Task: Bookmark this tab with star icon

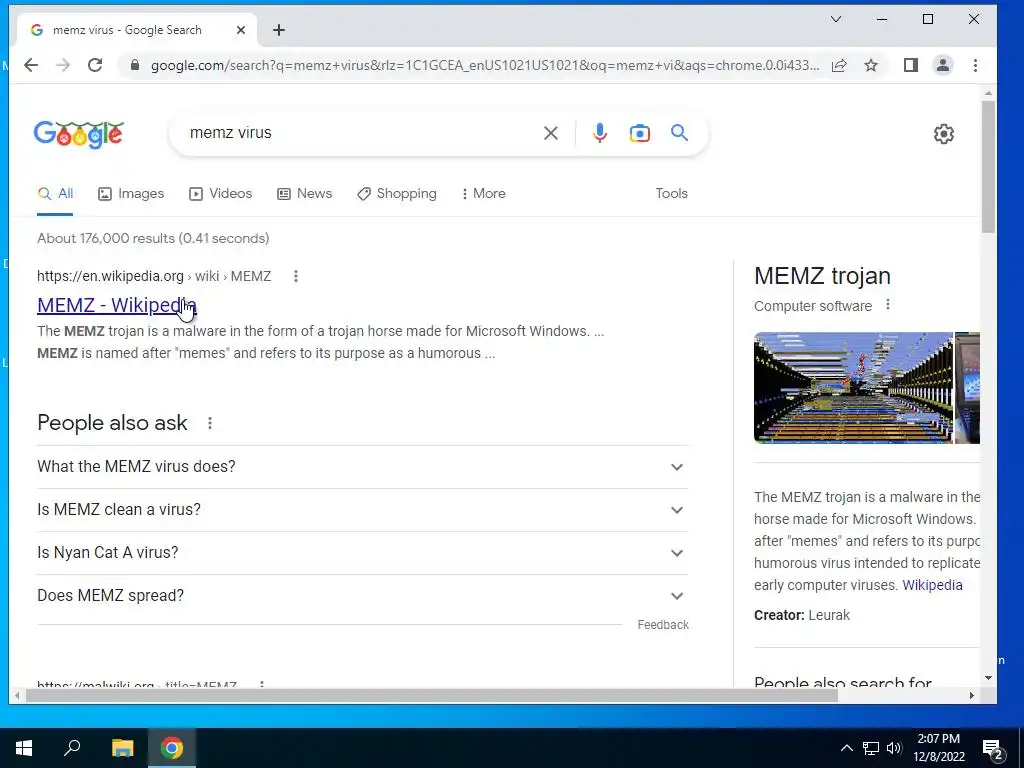Action: click(871, 65)
